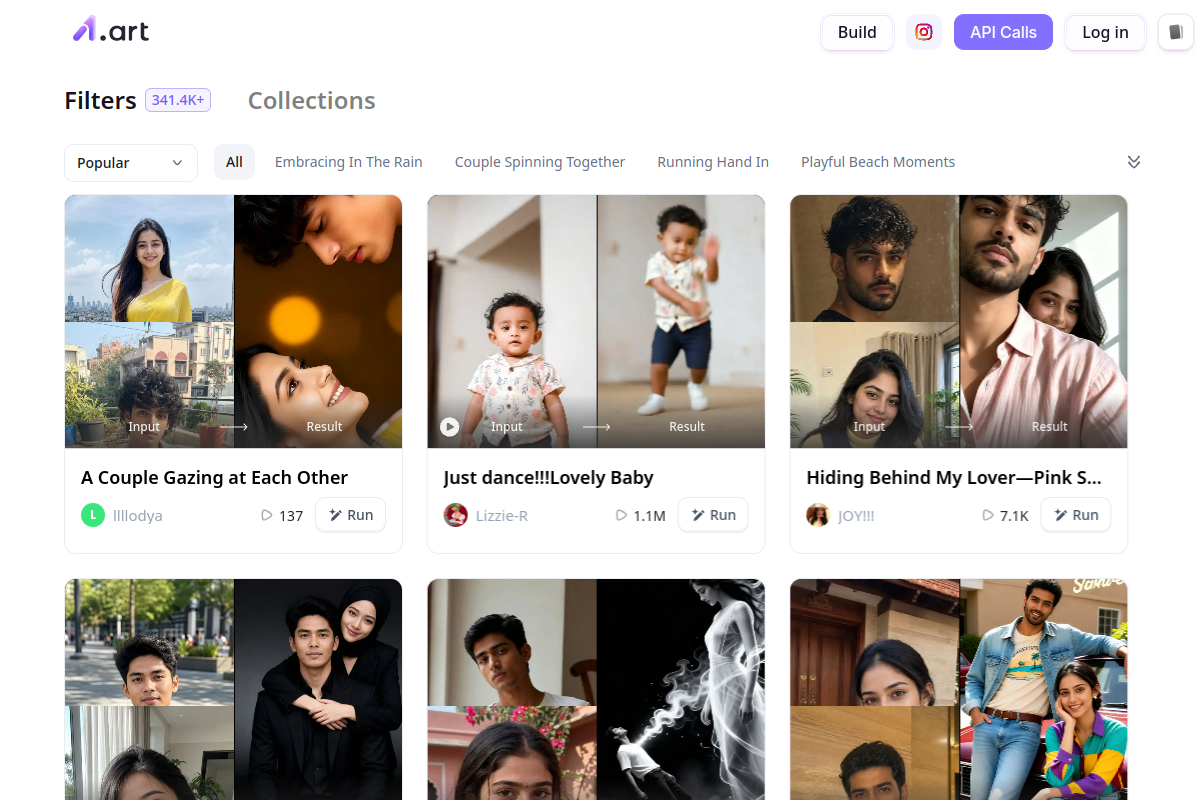Open the black outfit hijab couple thumbnail
Image resolution: width=1200 pixels, height=800 pixels.
pyautogui.click(x=234, y=689)
